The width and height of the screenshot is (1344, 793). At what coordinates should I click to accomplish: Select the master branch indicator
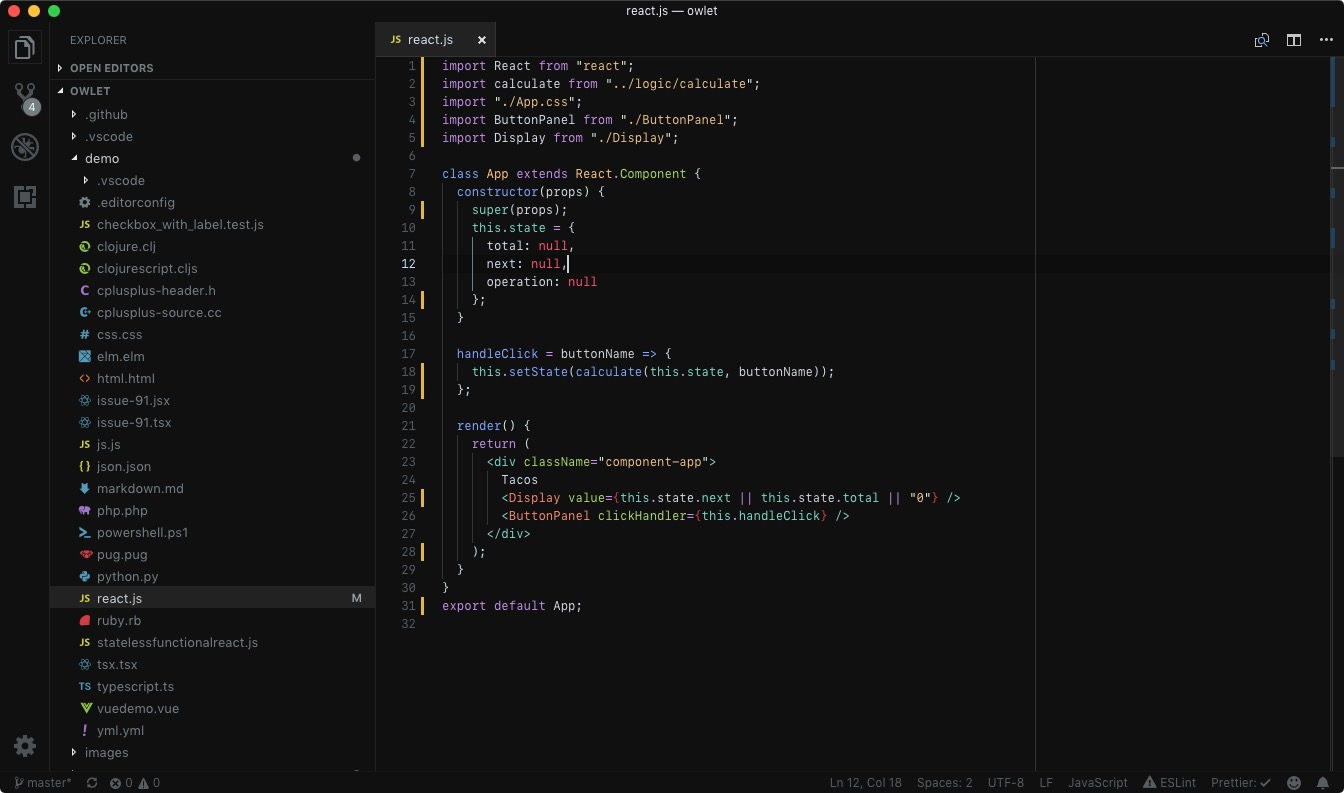coord(43,783)
